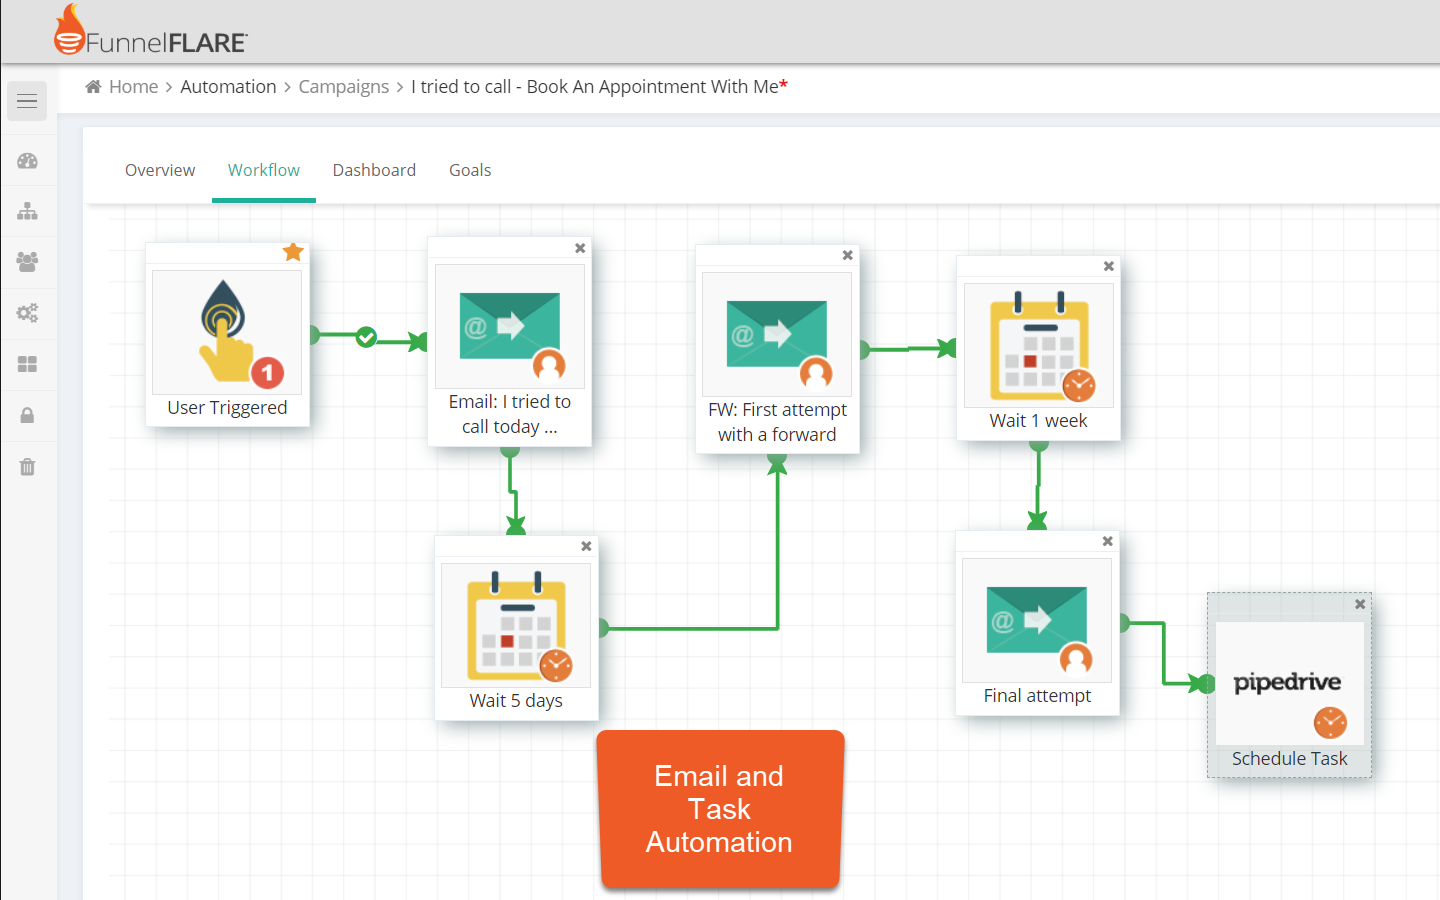Click the hierarchy sitemap sidebar icon
Viewport: 1440px width, 900px height.
(27, 211)
